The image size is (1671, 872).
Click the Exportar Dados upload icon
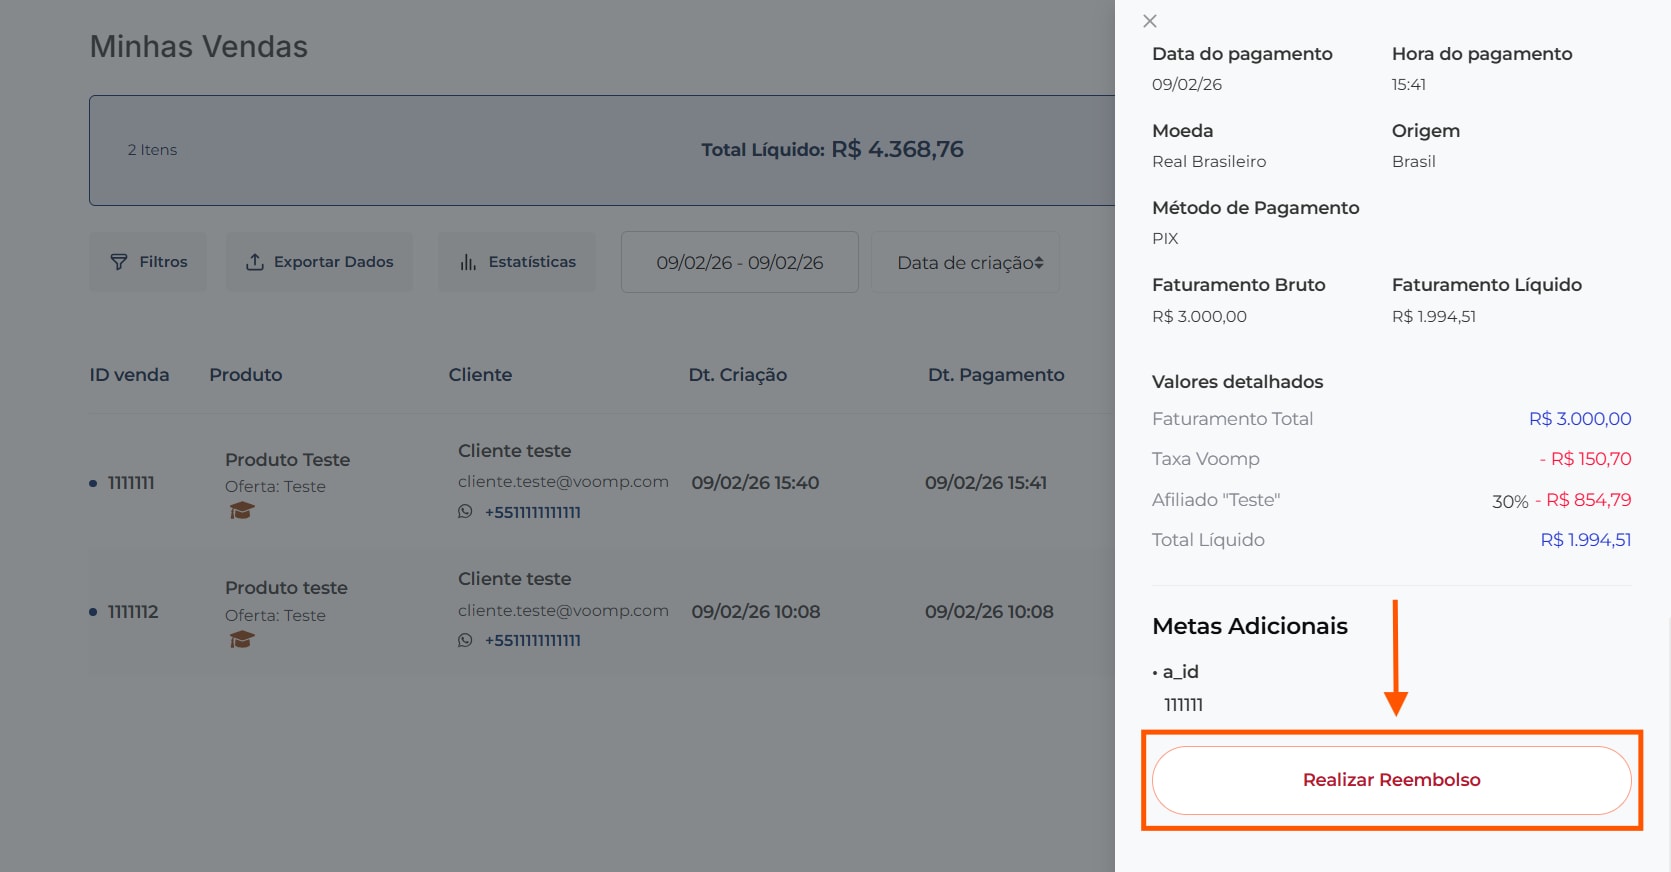point(255,262)
